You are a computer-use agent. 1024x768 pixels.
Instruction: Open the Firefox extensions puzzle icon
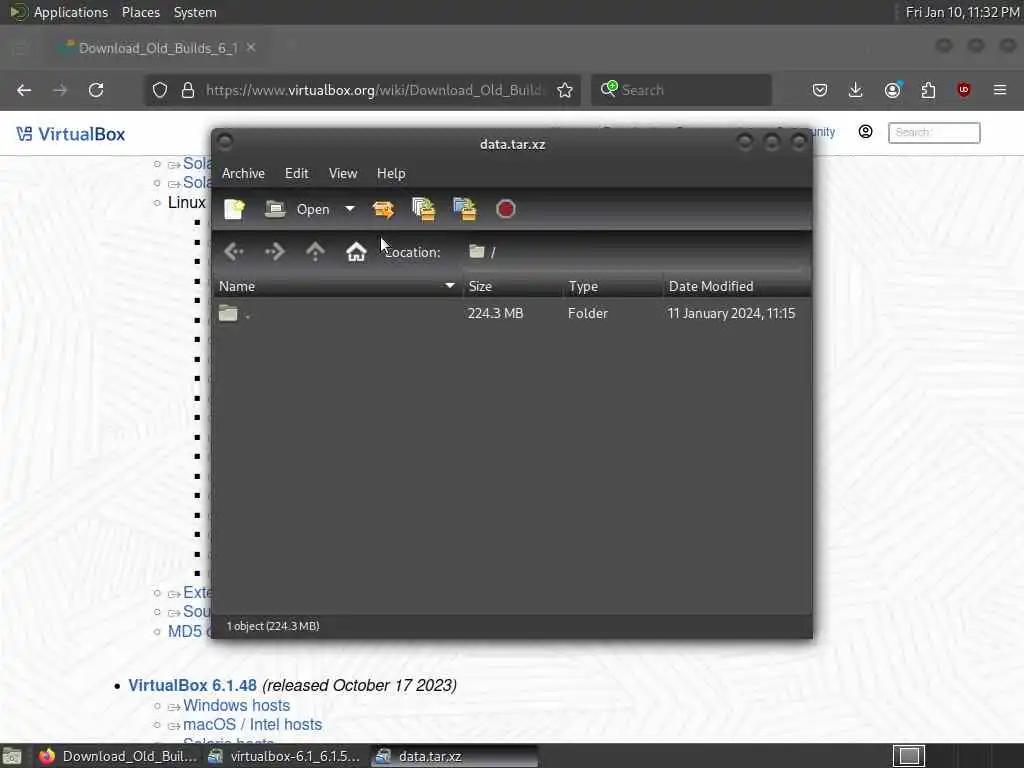928,90
